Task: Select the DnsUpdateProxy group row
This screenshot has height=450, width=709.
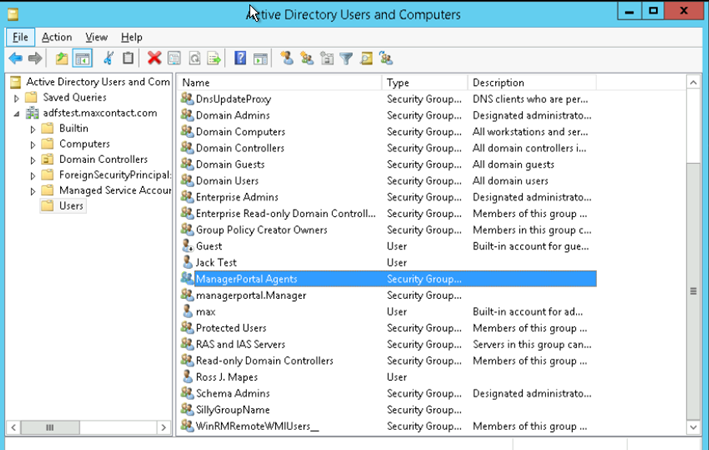Action: 388,99
